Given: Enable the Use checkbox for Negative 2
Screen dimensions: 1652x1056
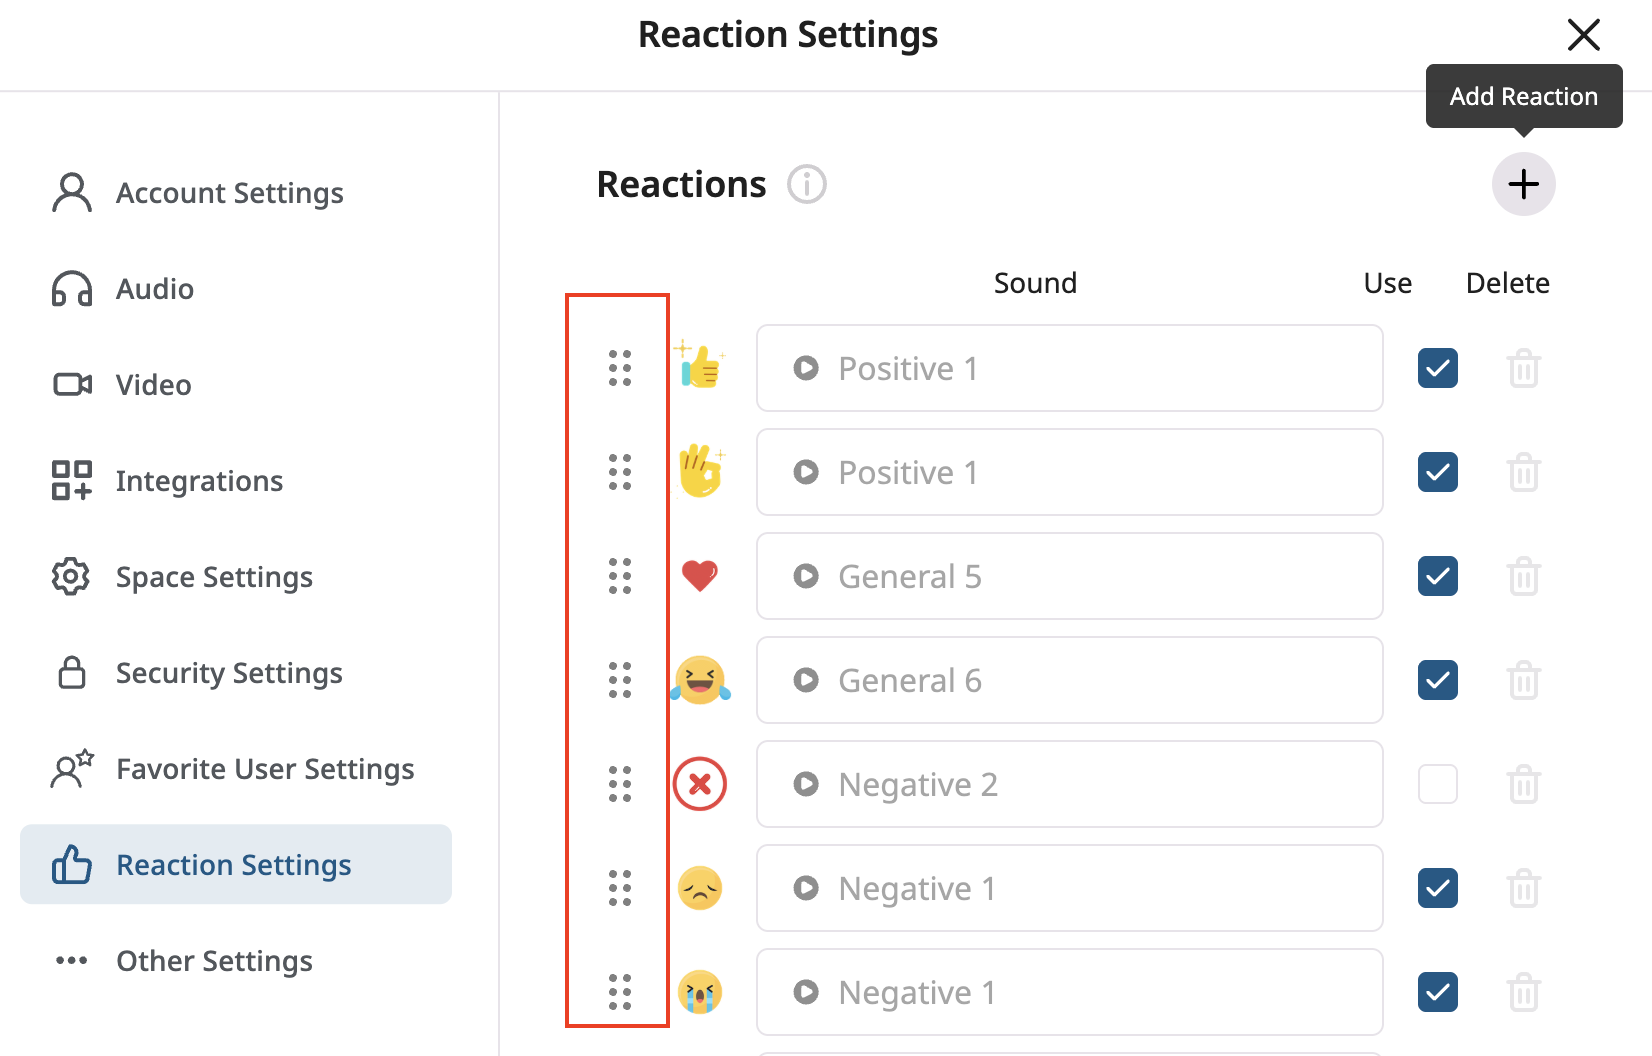Looking at the screenshot, I should pos(1437,784).
